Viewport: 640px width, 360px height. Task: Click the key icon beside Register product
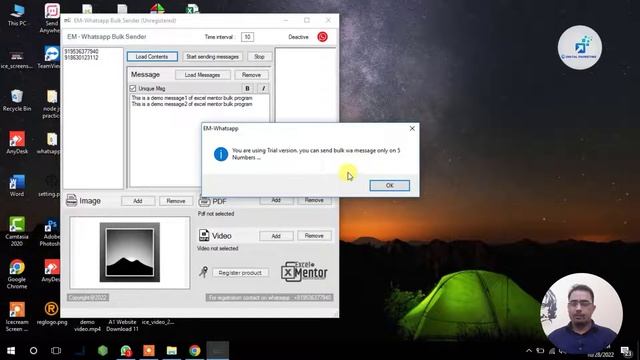point(203,272)
